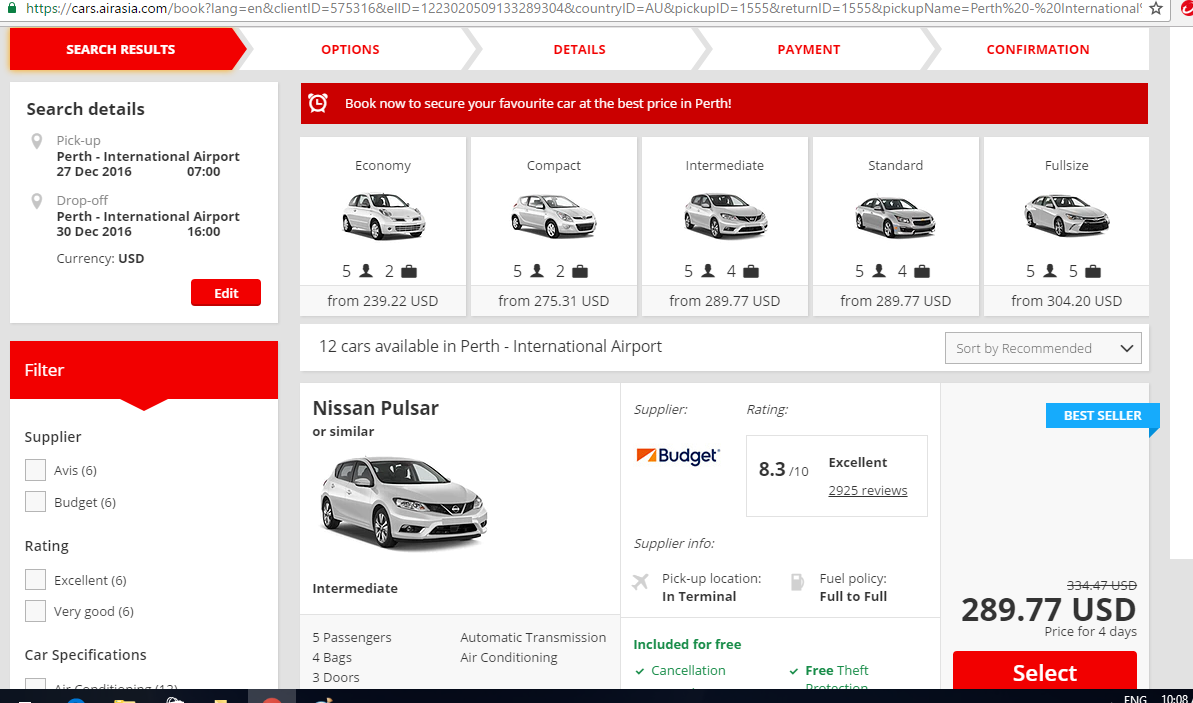Screen dimensions: 1193x703
Task: Click 'from 275.31 USD' Compact price
Action: click(554, 301)
